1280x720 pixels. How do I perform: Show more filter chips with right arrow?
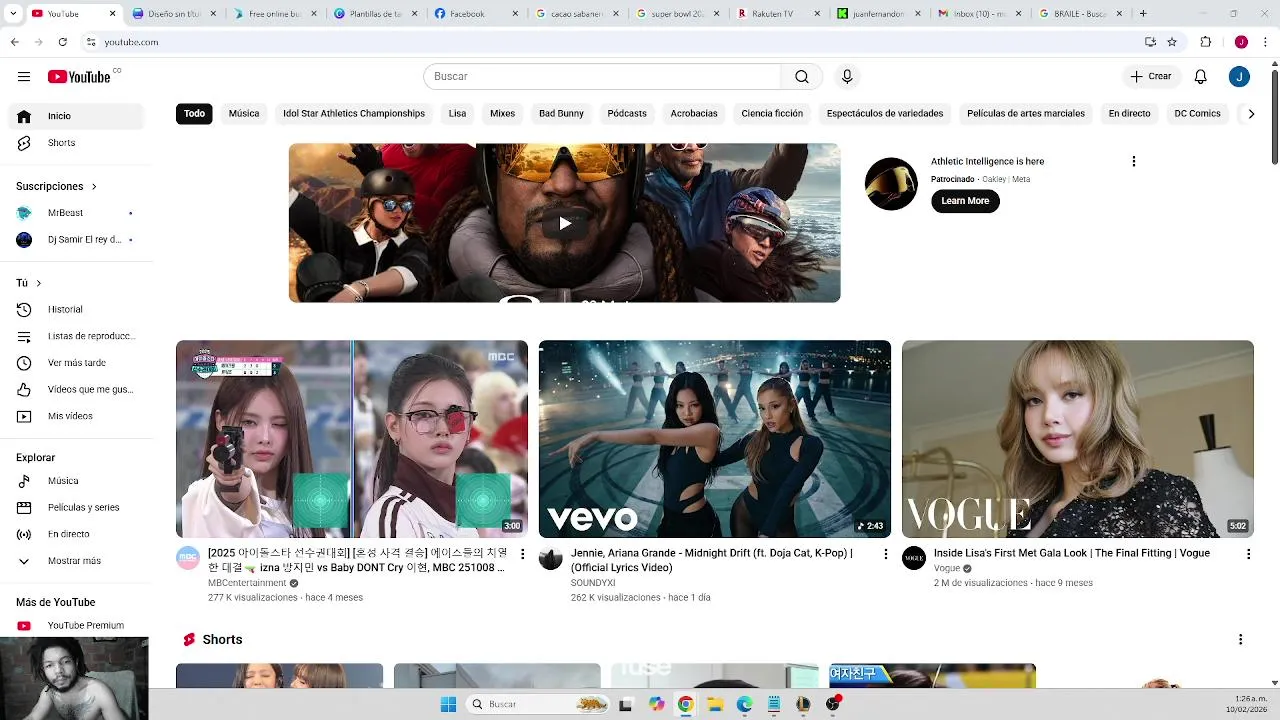point(1251,114)
